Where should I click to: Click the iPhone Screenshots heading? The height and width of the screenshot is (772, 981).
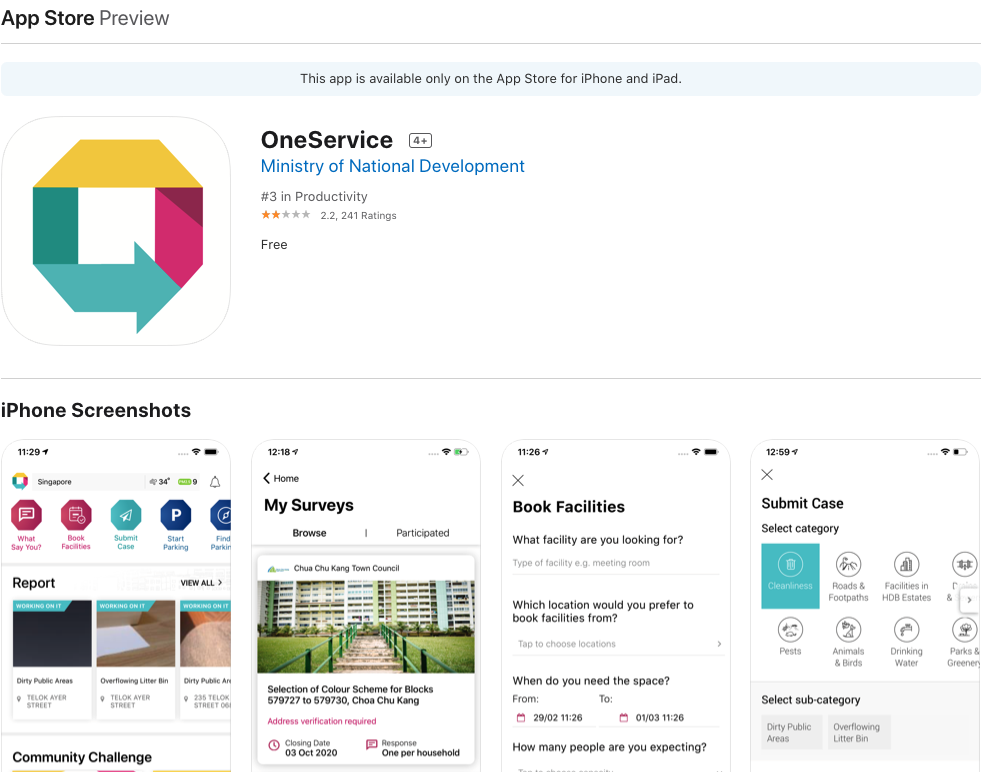pyautogui.click(x=96, y=410)
